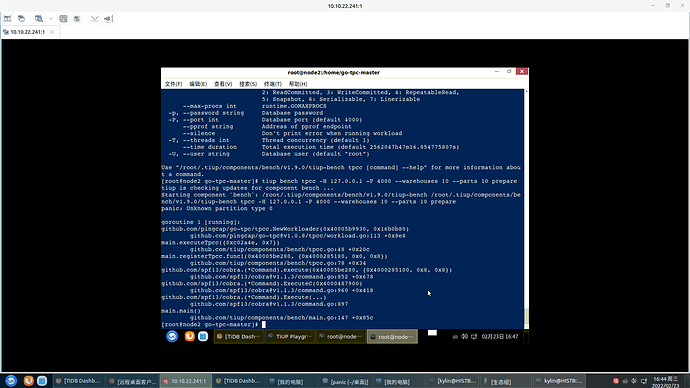The image size is (690, 388).
Task: Click the remote clock showing 02月23日 16:47
Action: 500,337
